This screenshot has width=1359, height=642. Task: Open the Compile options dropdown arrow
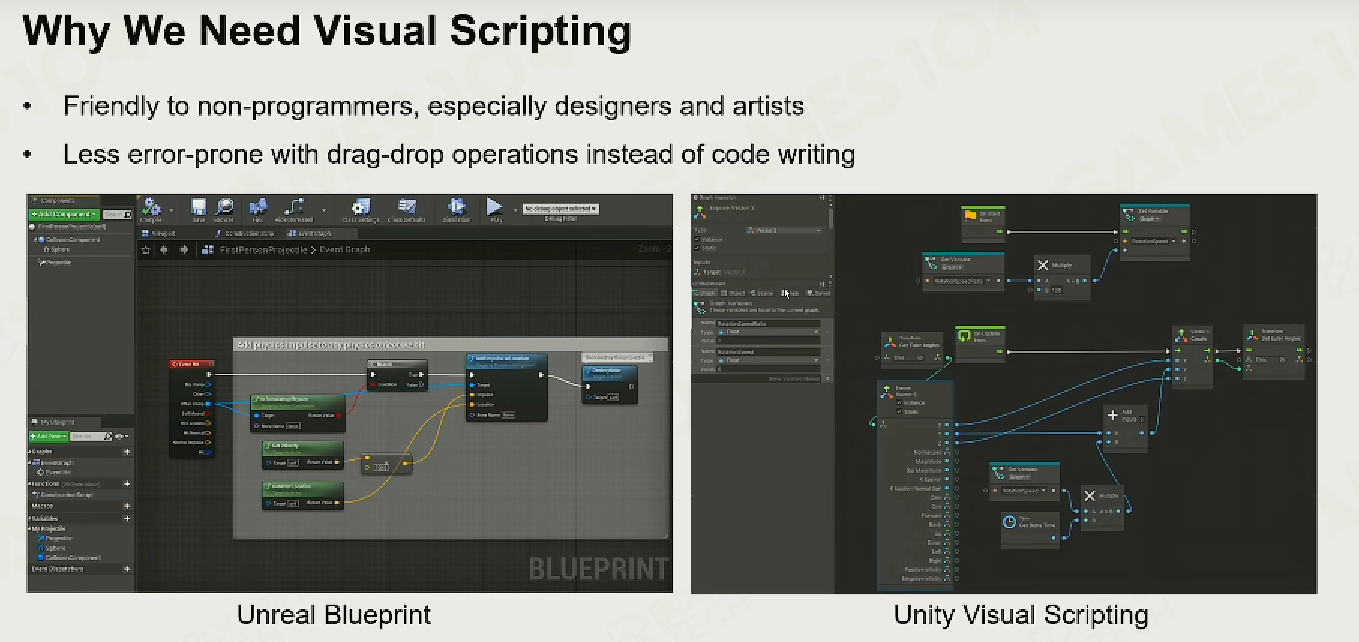tap(171, 210)
